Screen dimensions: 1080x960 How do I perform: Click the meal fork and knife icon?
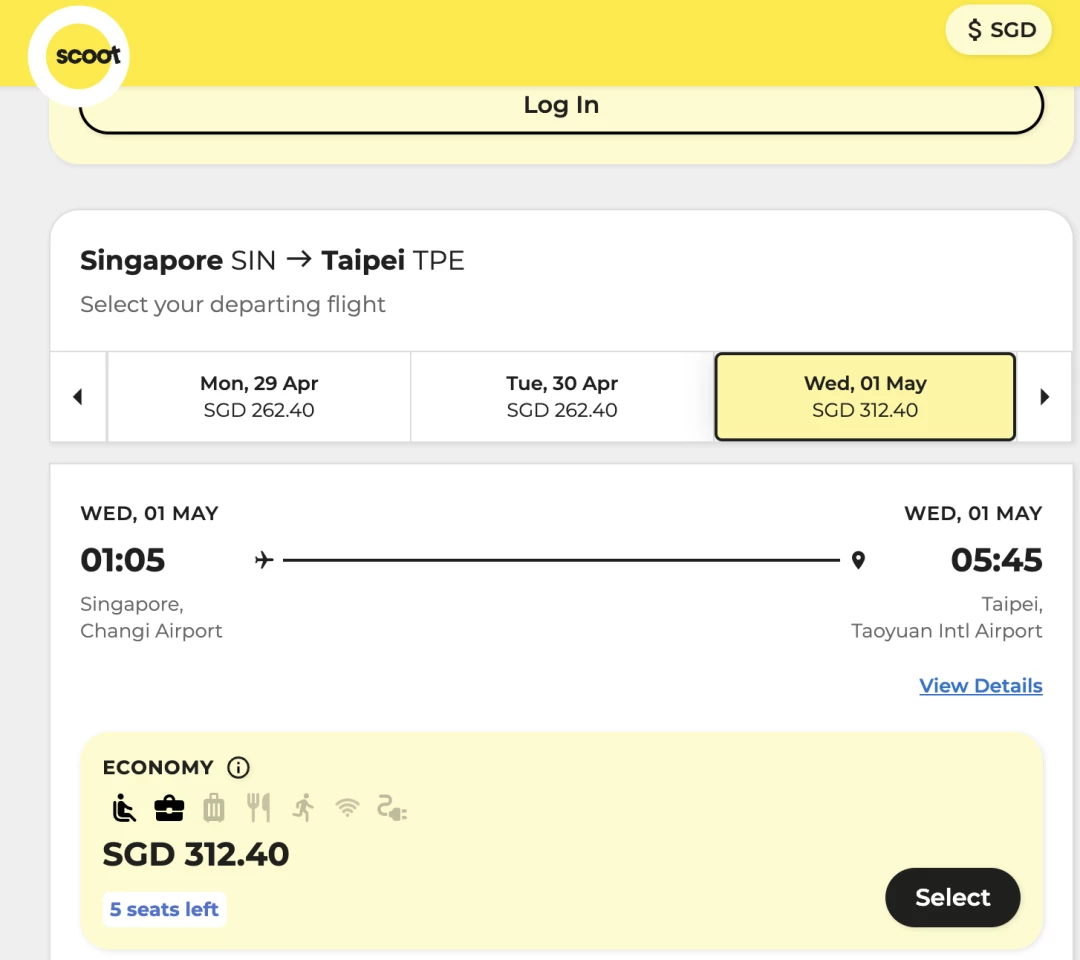(258, 808)
